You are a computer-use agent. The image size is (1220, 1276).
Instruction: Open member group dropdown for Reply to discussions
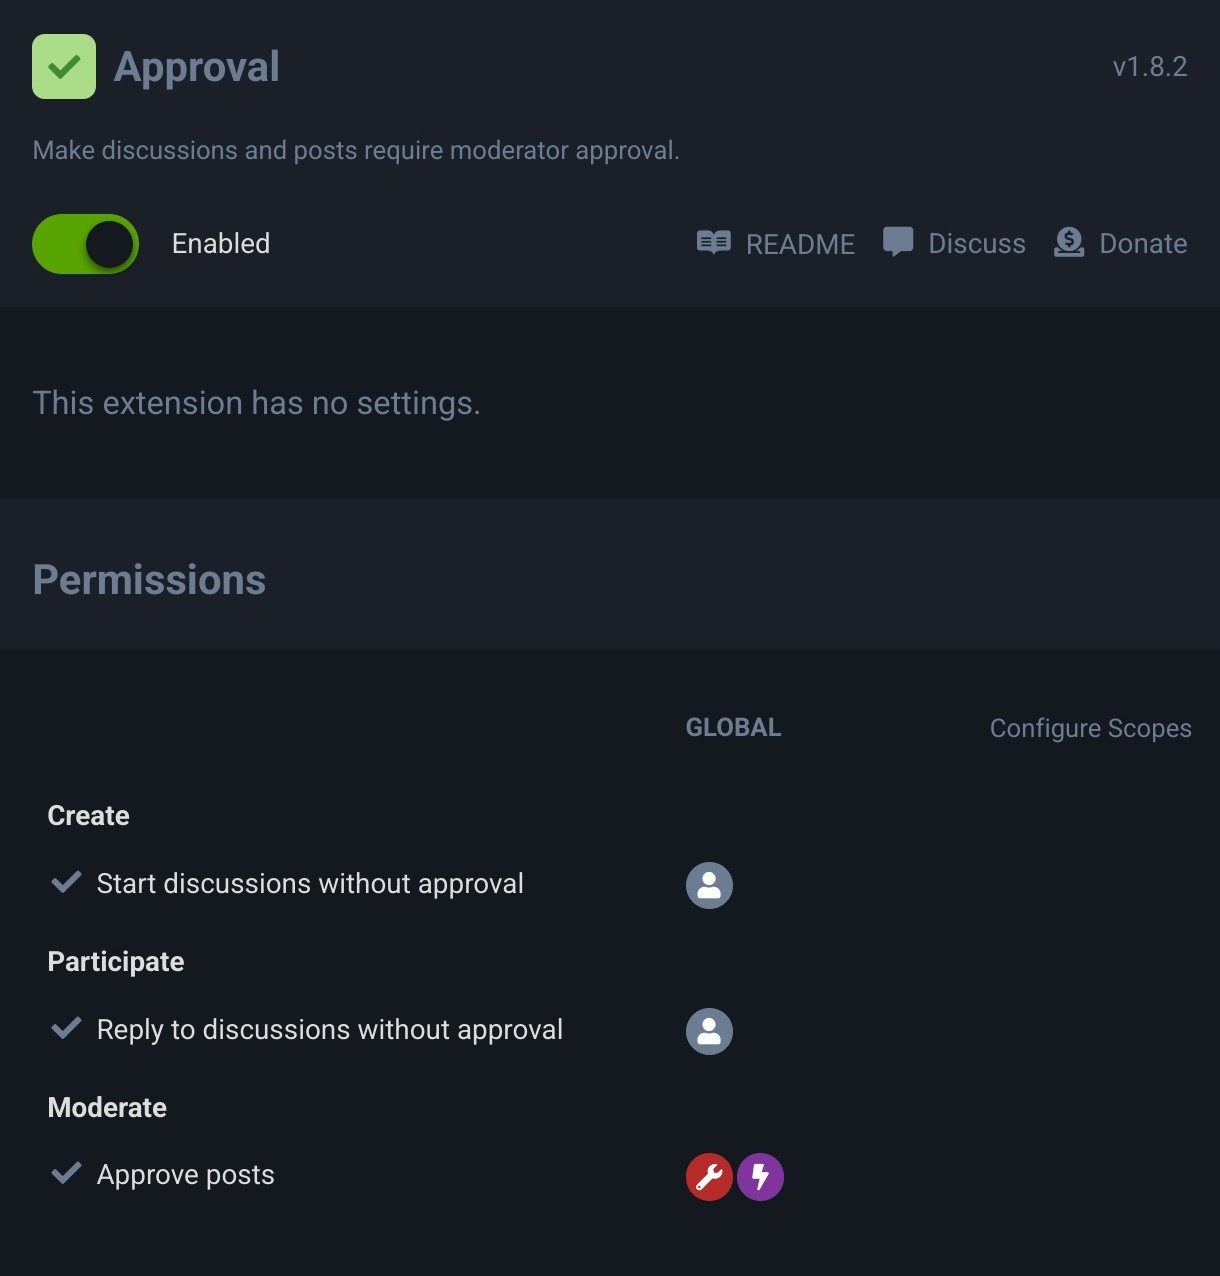tap(709, 1031)
